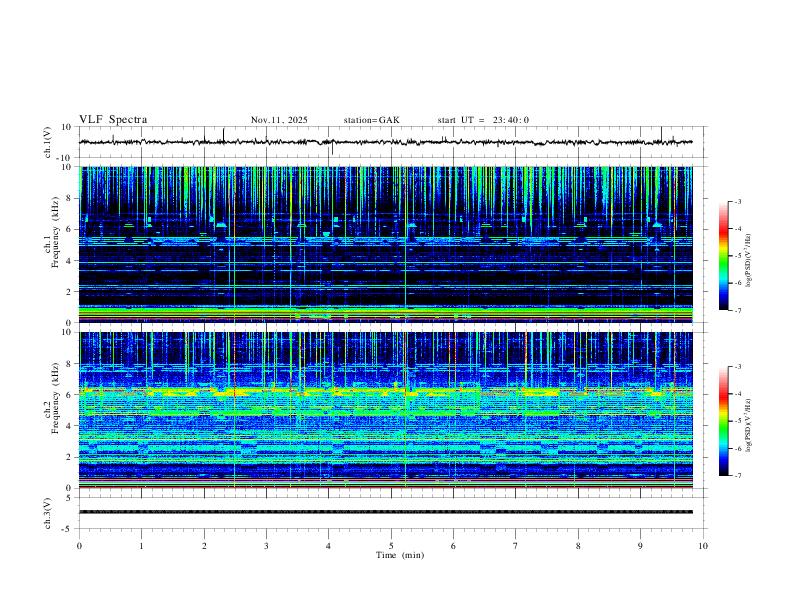Screen dimensions: 792x612
Task: Click the "-5" tick on ch.3 voltage axis
Action: coord(67,529)
